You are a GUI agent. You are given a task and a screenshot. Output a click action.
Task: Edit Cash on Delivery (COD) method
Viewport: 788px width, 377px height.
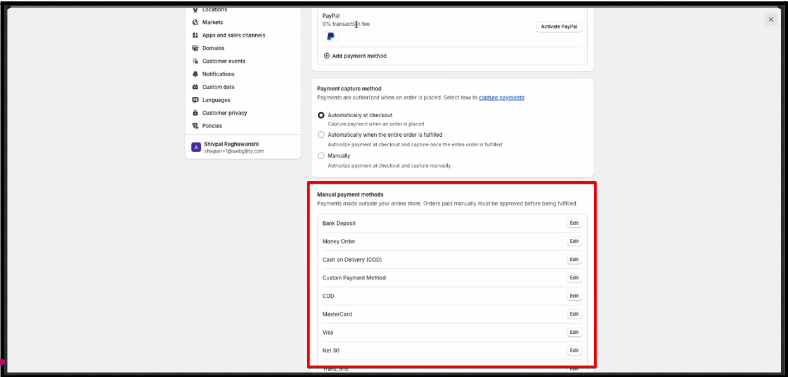click(574, 259)
